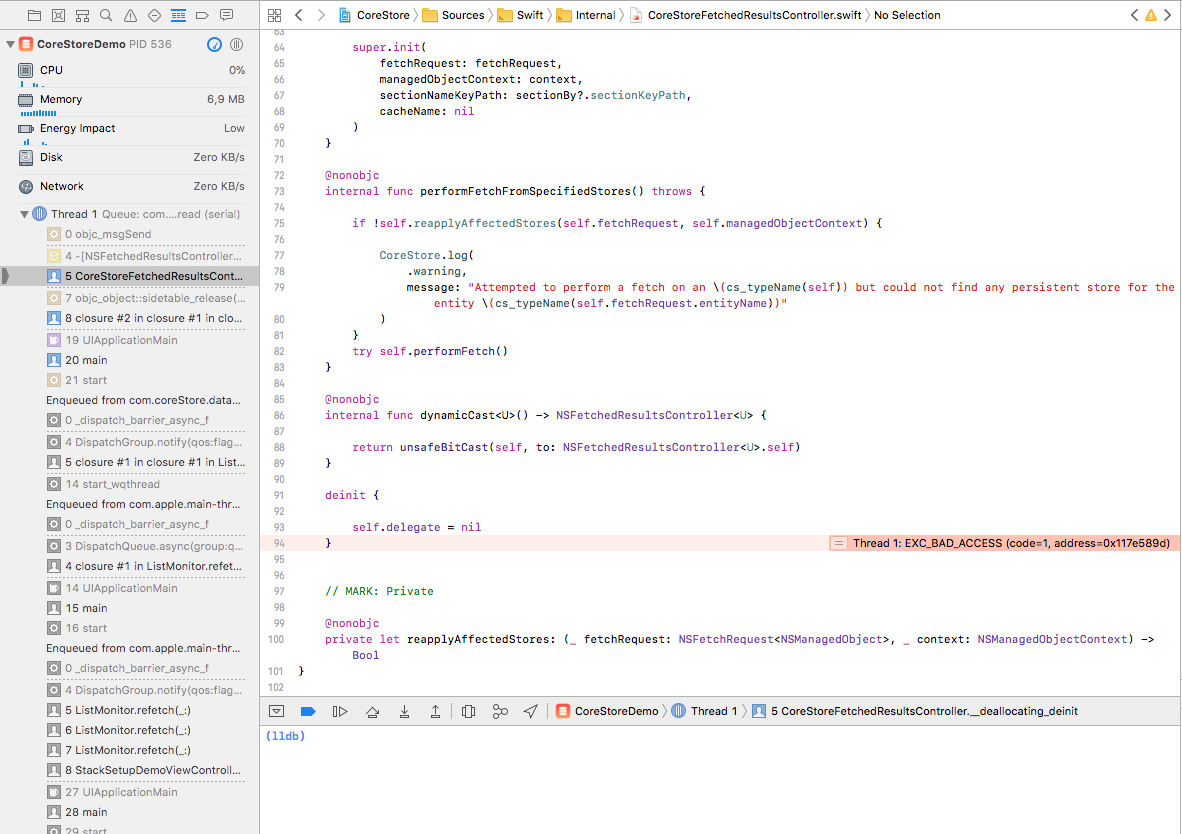Go forward in editor history
This screenshot has height=834, width=1182.
(321, 15)
